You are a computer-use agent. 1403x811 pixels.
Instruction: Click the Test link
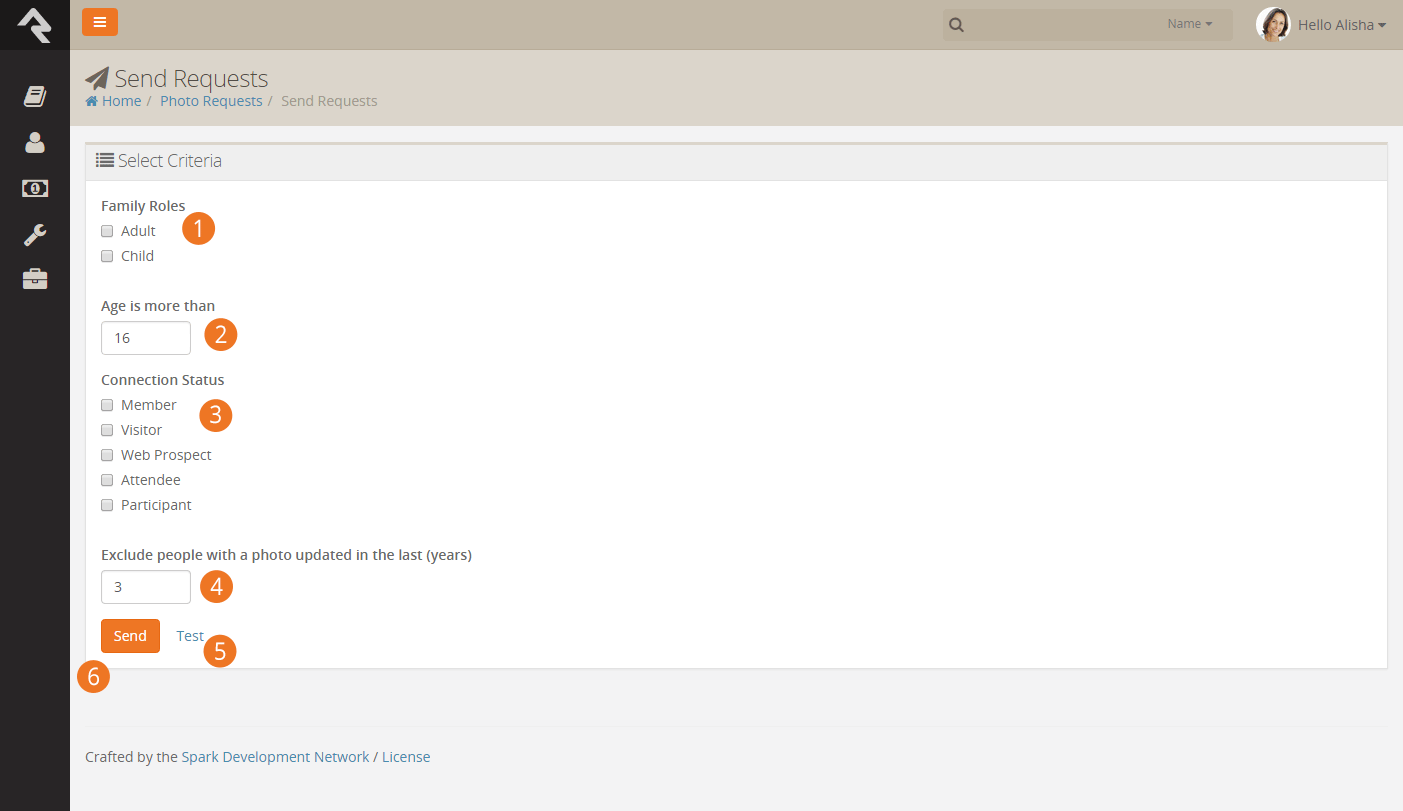pyautogui.click(x=190, y=636)
